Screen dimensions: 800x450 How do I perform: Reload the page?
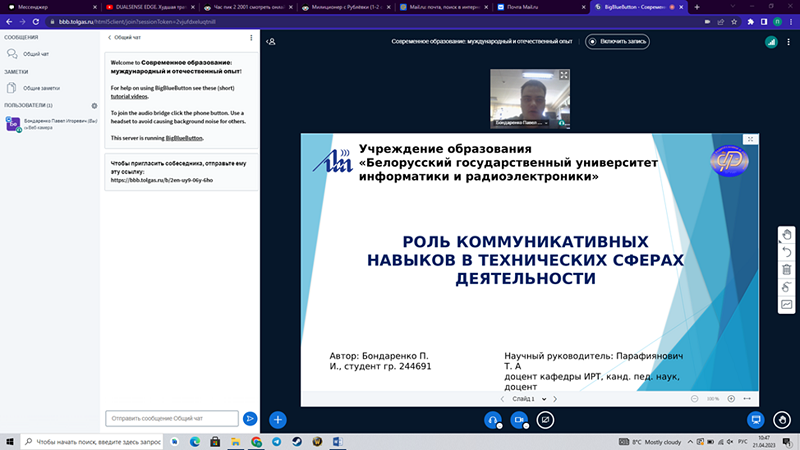[36, 22]
